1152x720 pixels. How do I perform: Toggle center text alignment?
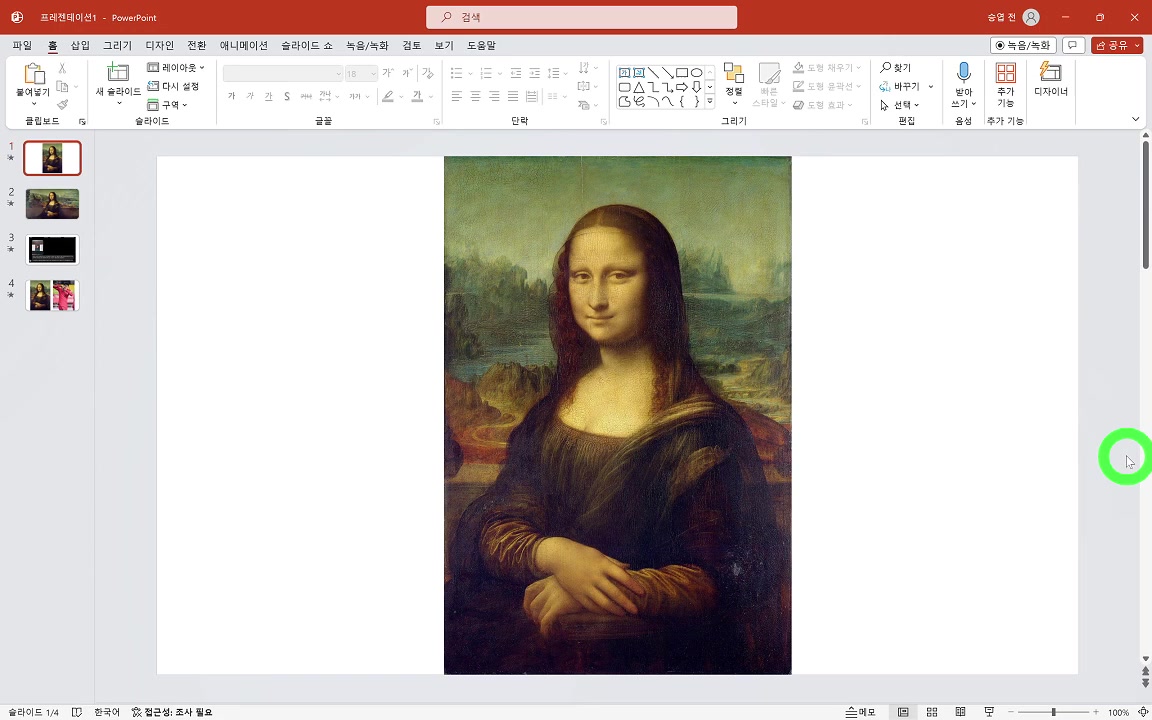[475, 96]
